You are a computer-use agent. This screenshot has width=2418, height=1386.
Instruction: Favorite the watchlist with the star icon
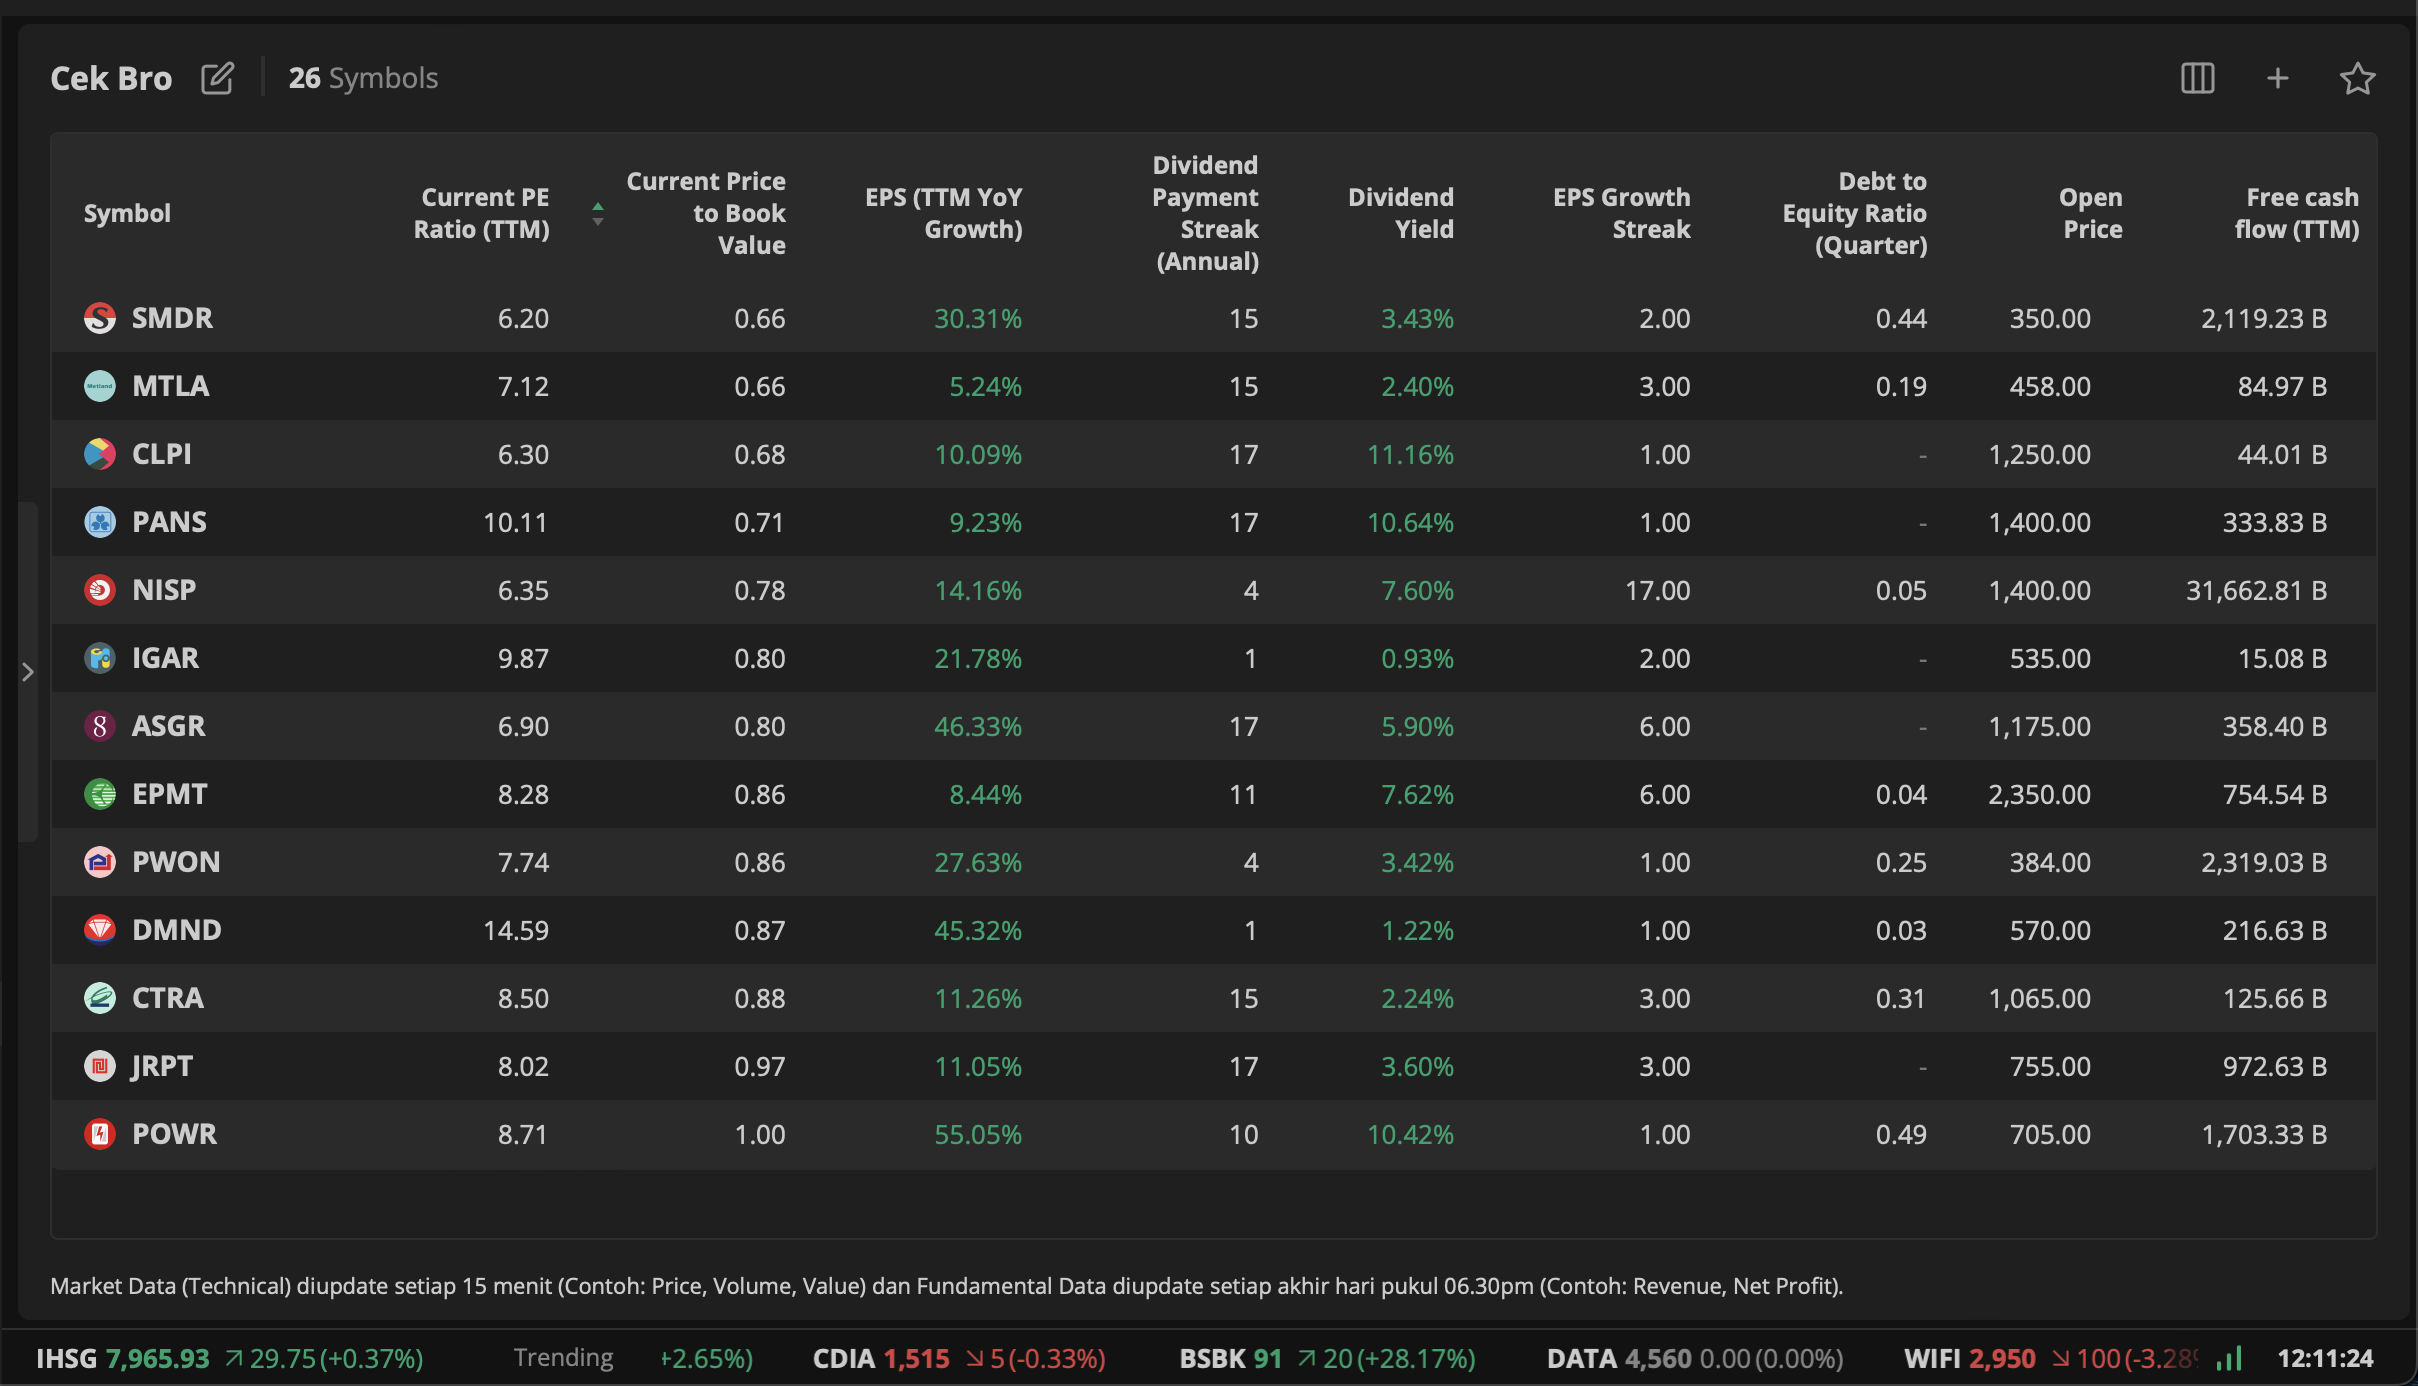click(x=2357, y=78)
